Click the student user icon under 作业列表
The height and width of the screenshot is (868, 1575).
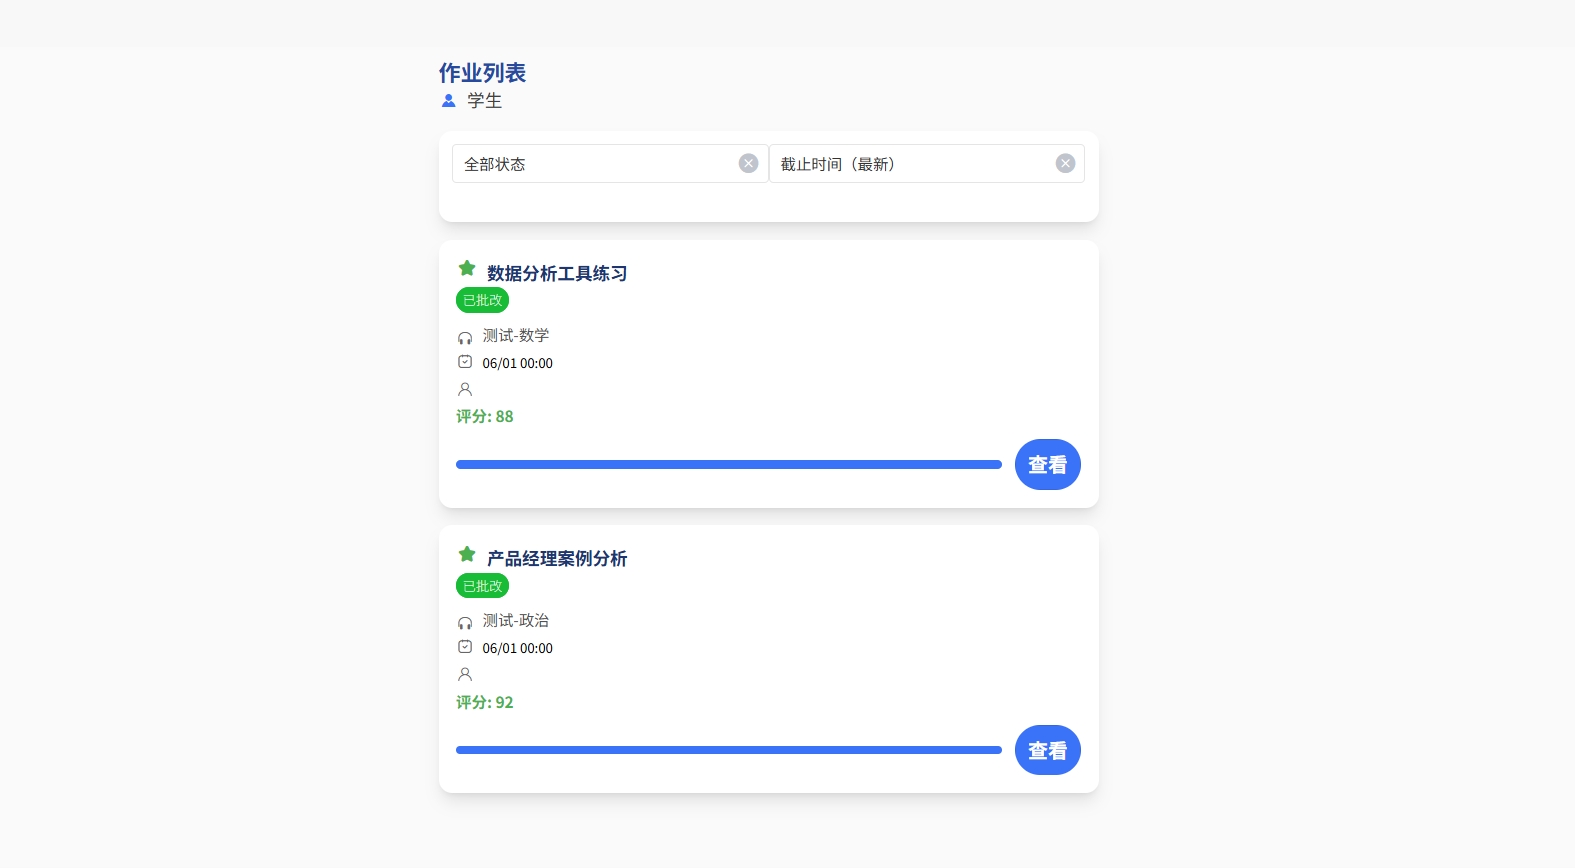pos(448,101)
